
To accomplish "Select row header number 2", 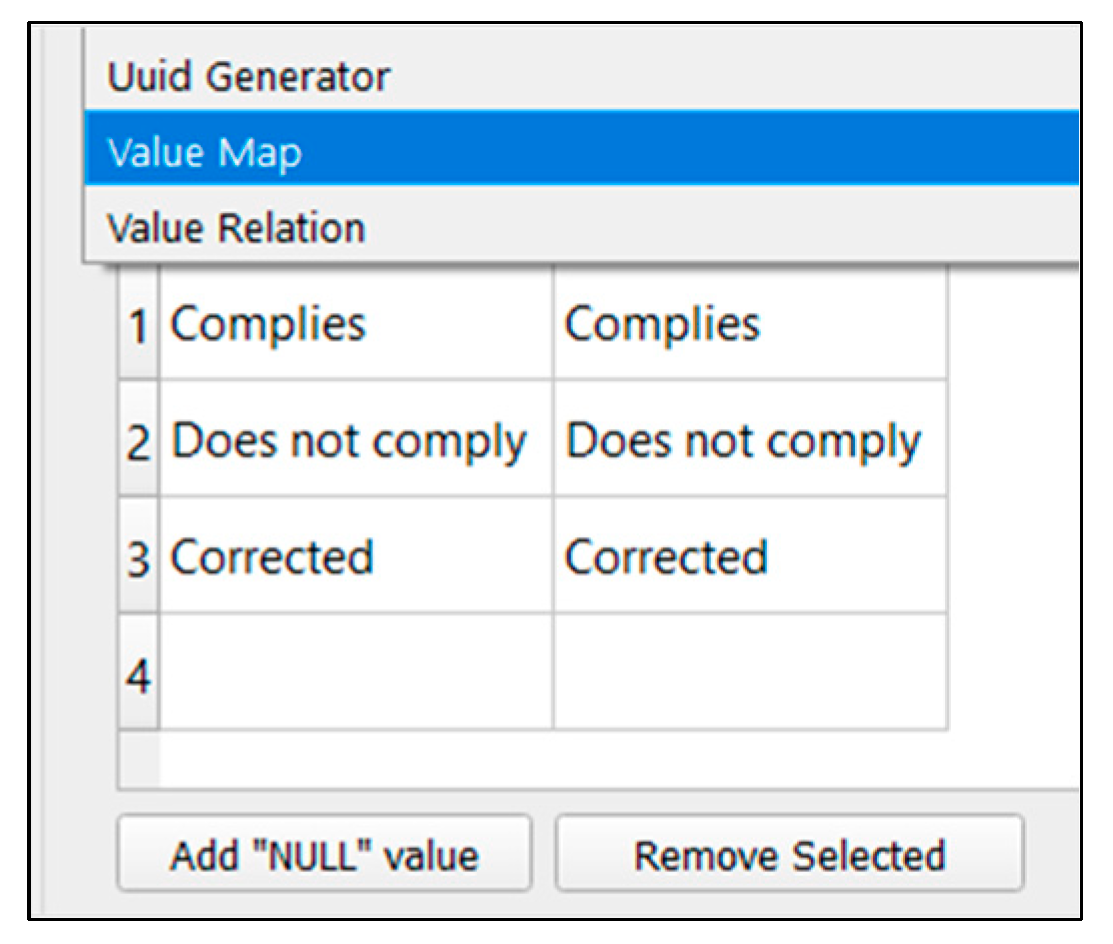I will (x=139, y=443).
